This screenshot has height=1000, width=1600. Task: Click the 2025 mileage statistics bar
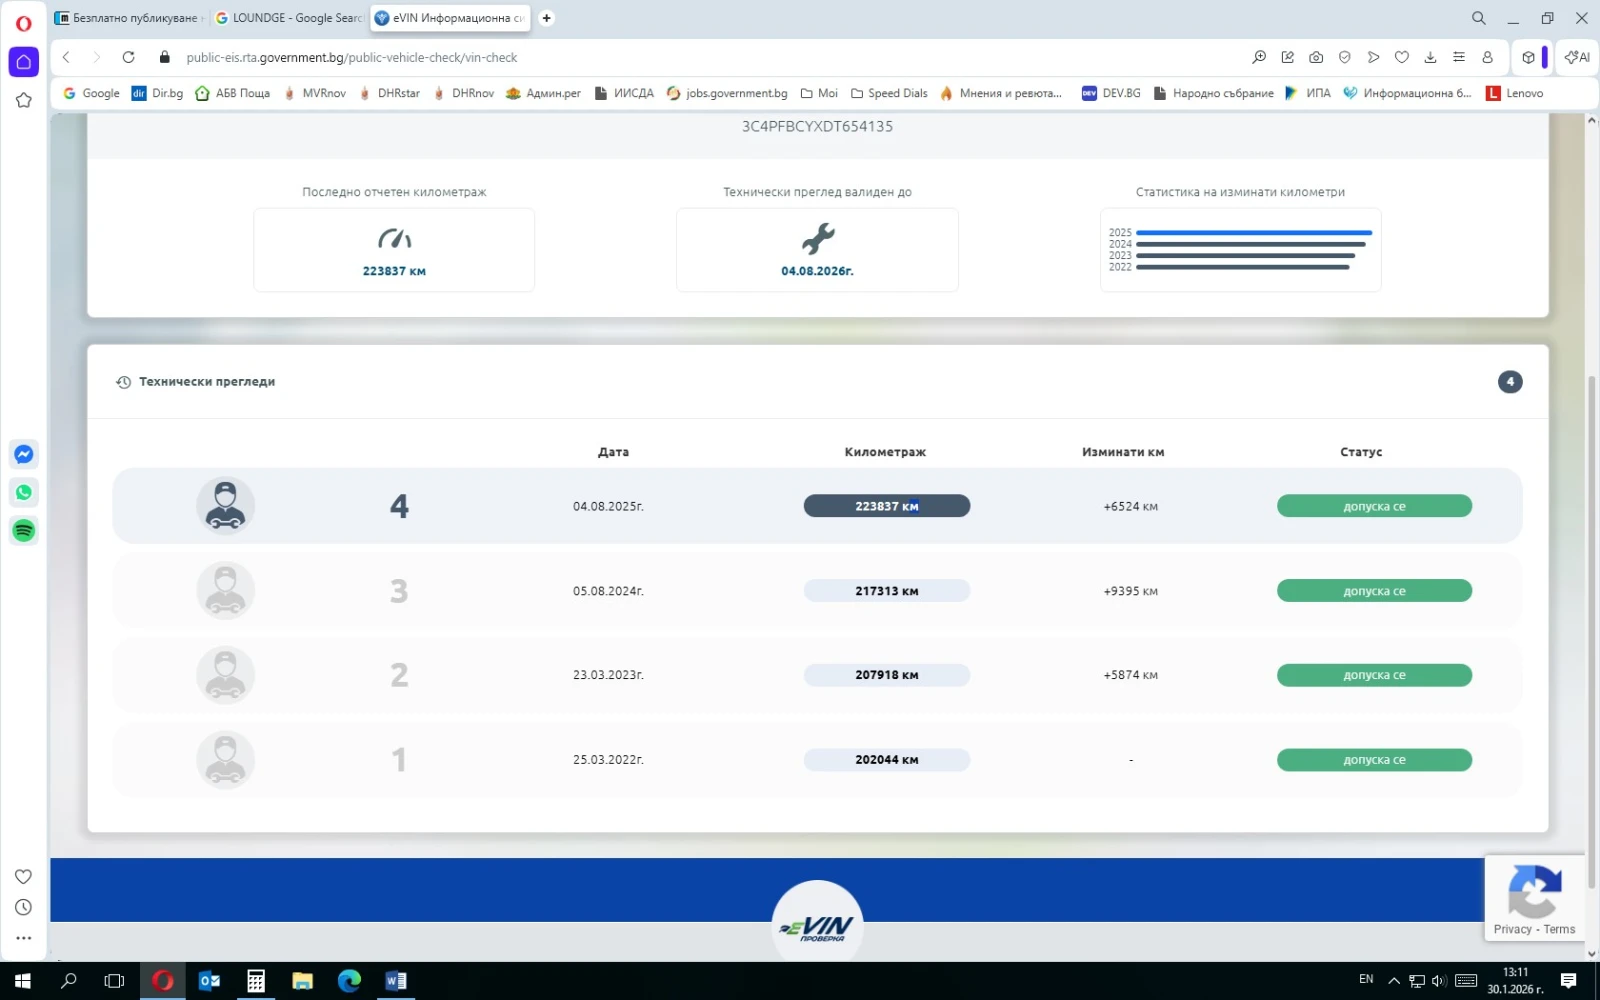pyautogui.click(x=1253, y=232)
